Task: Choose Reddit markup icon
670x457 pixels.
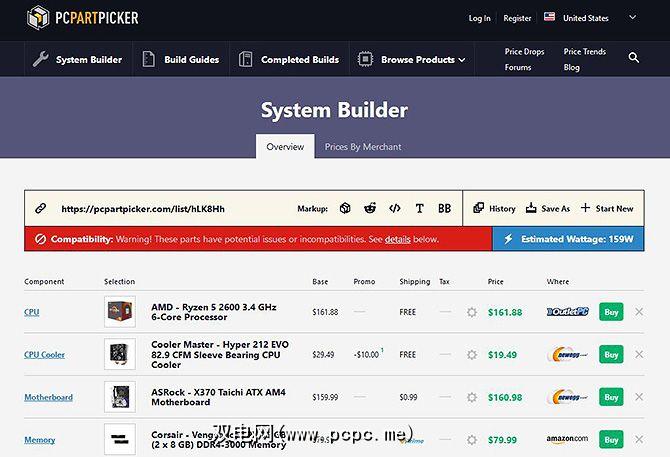Action: coord(370,208)
